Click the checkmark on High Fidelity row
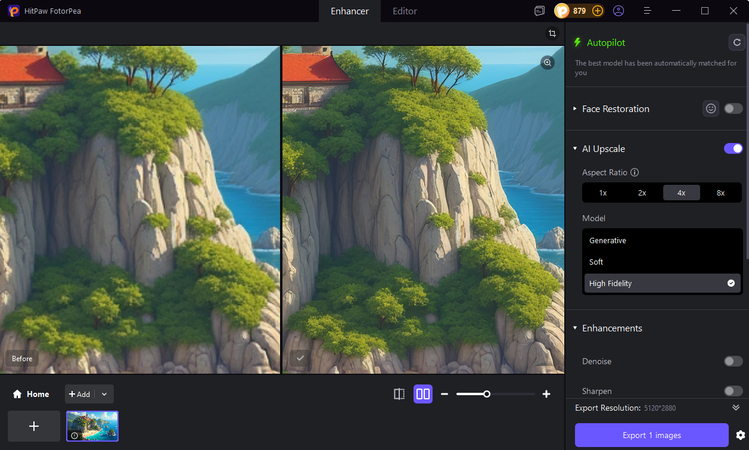 [731, 283]
